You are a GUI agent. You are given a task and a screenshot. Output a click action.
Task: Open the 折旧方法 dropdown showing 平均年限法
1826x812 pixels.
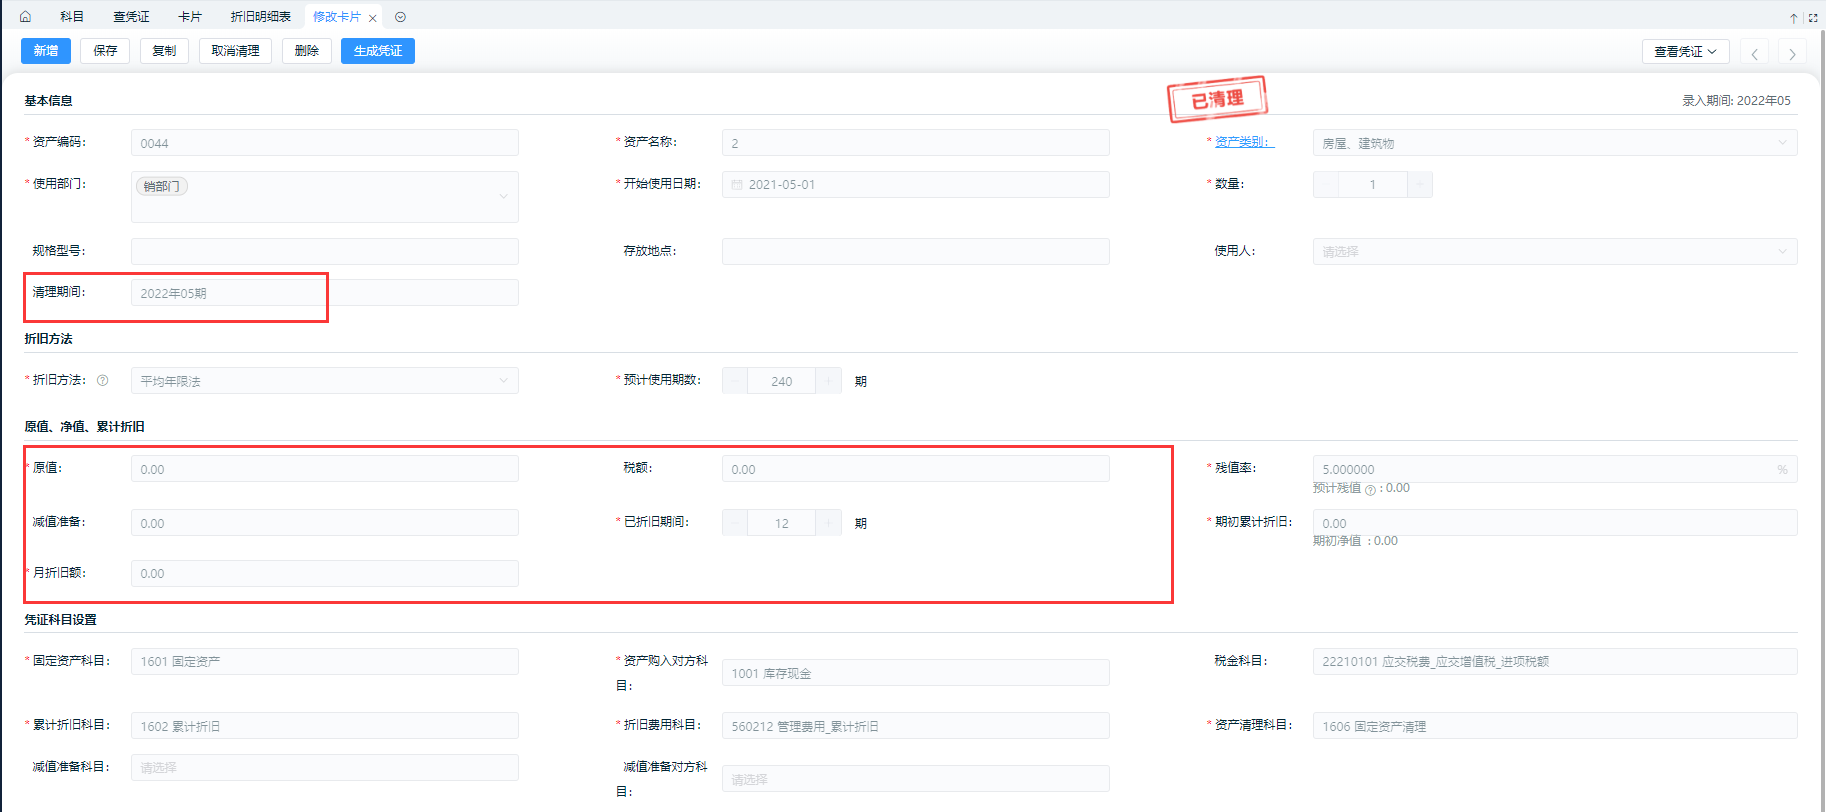point(325,381)
